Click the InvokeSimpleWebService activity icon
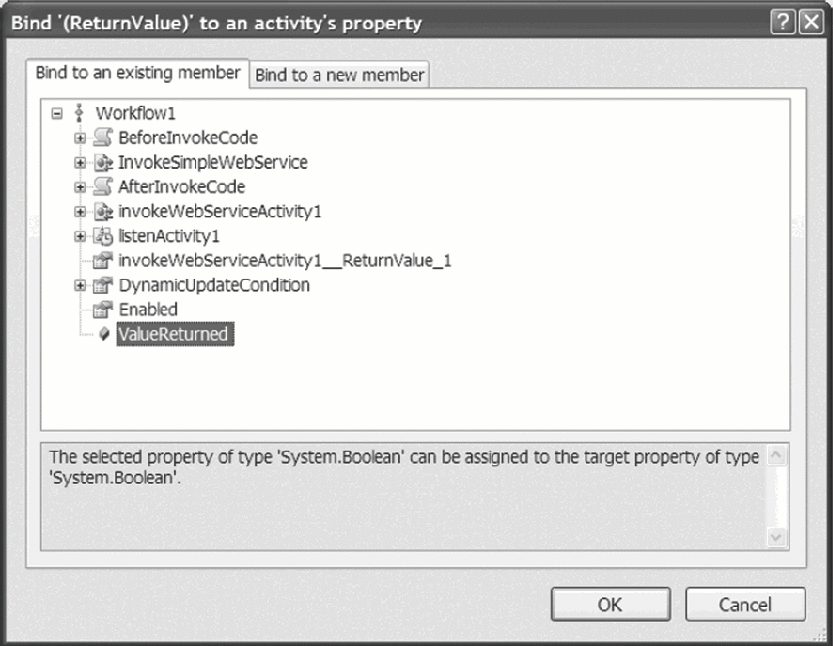The image size is (833, 646). (102, 162)
